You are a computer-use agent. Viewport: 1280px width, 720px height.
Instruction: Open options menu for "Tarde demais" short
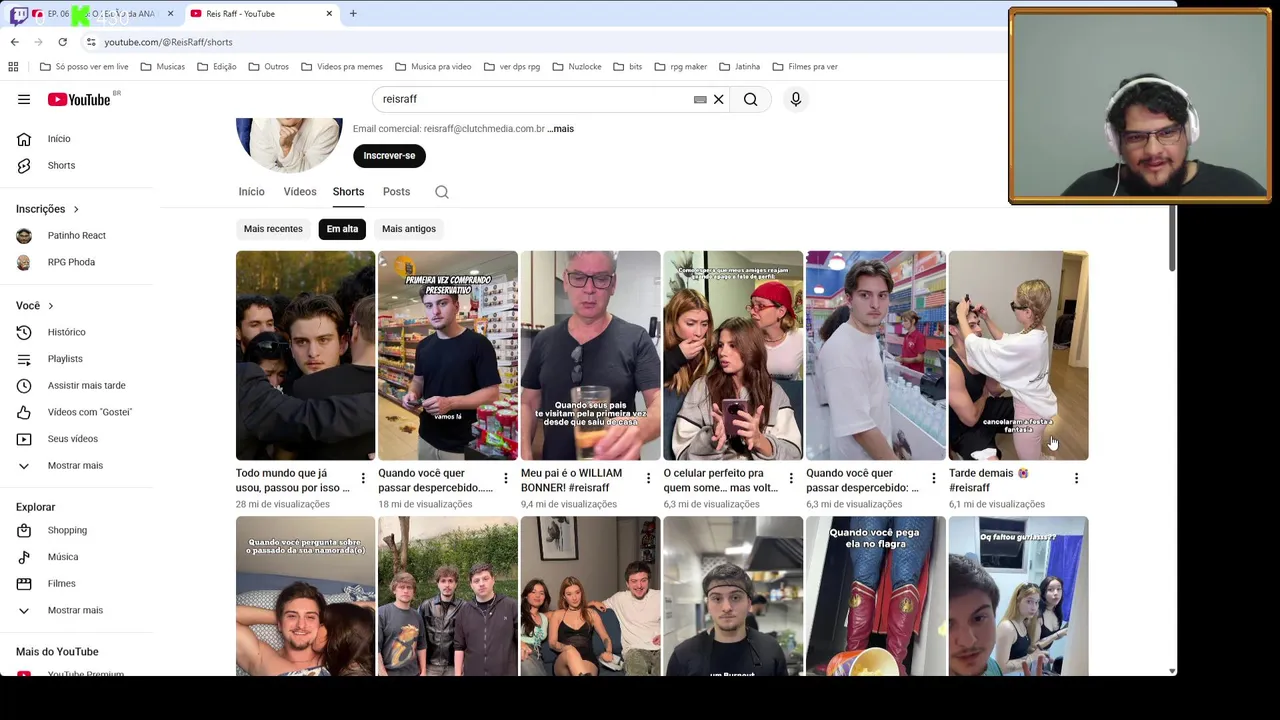coord(1076,479)
